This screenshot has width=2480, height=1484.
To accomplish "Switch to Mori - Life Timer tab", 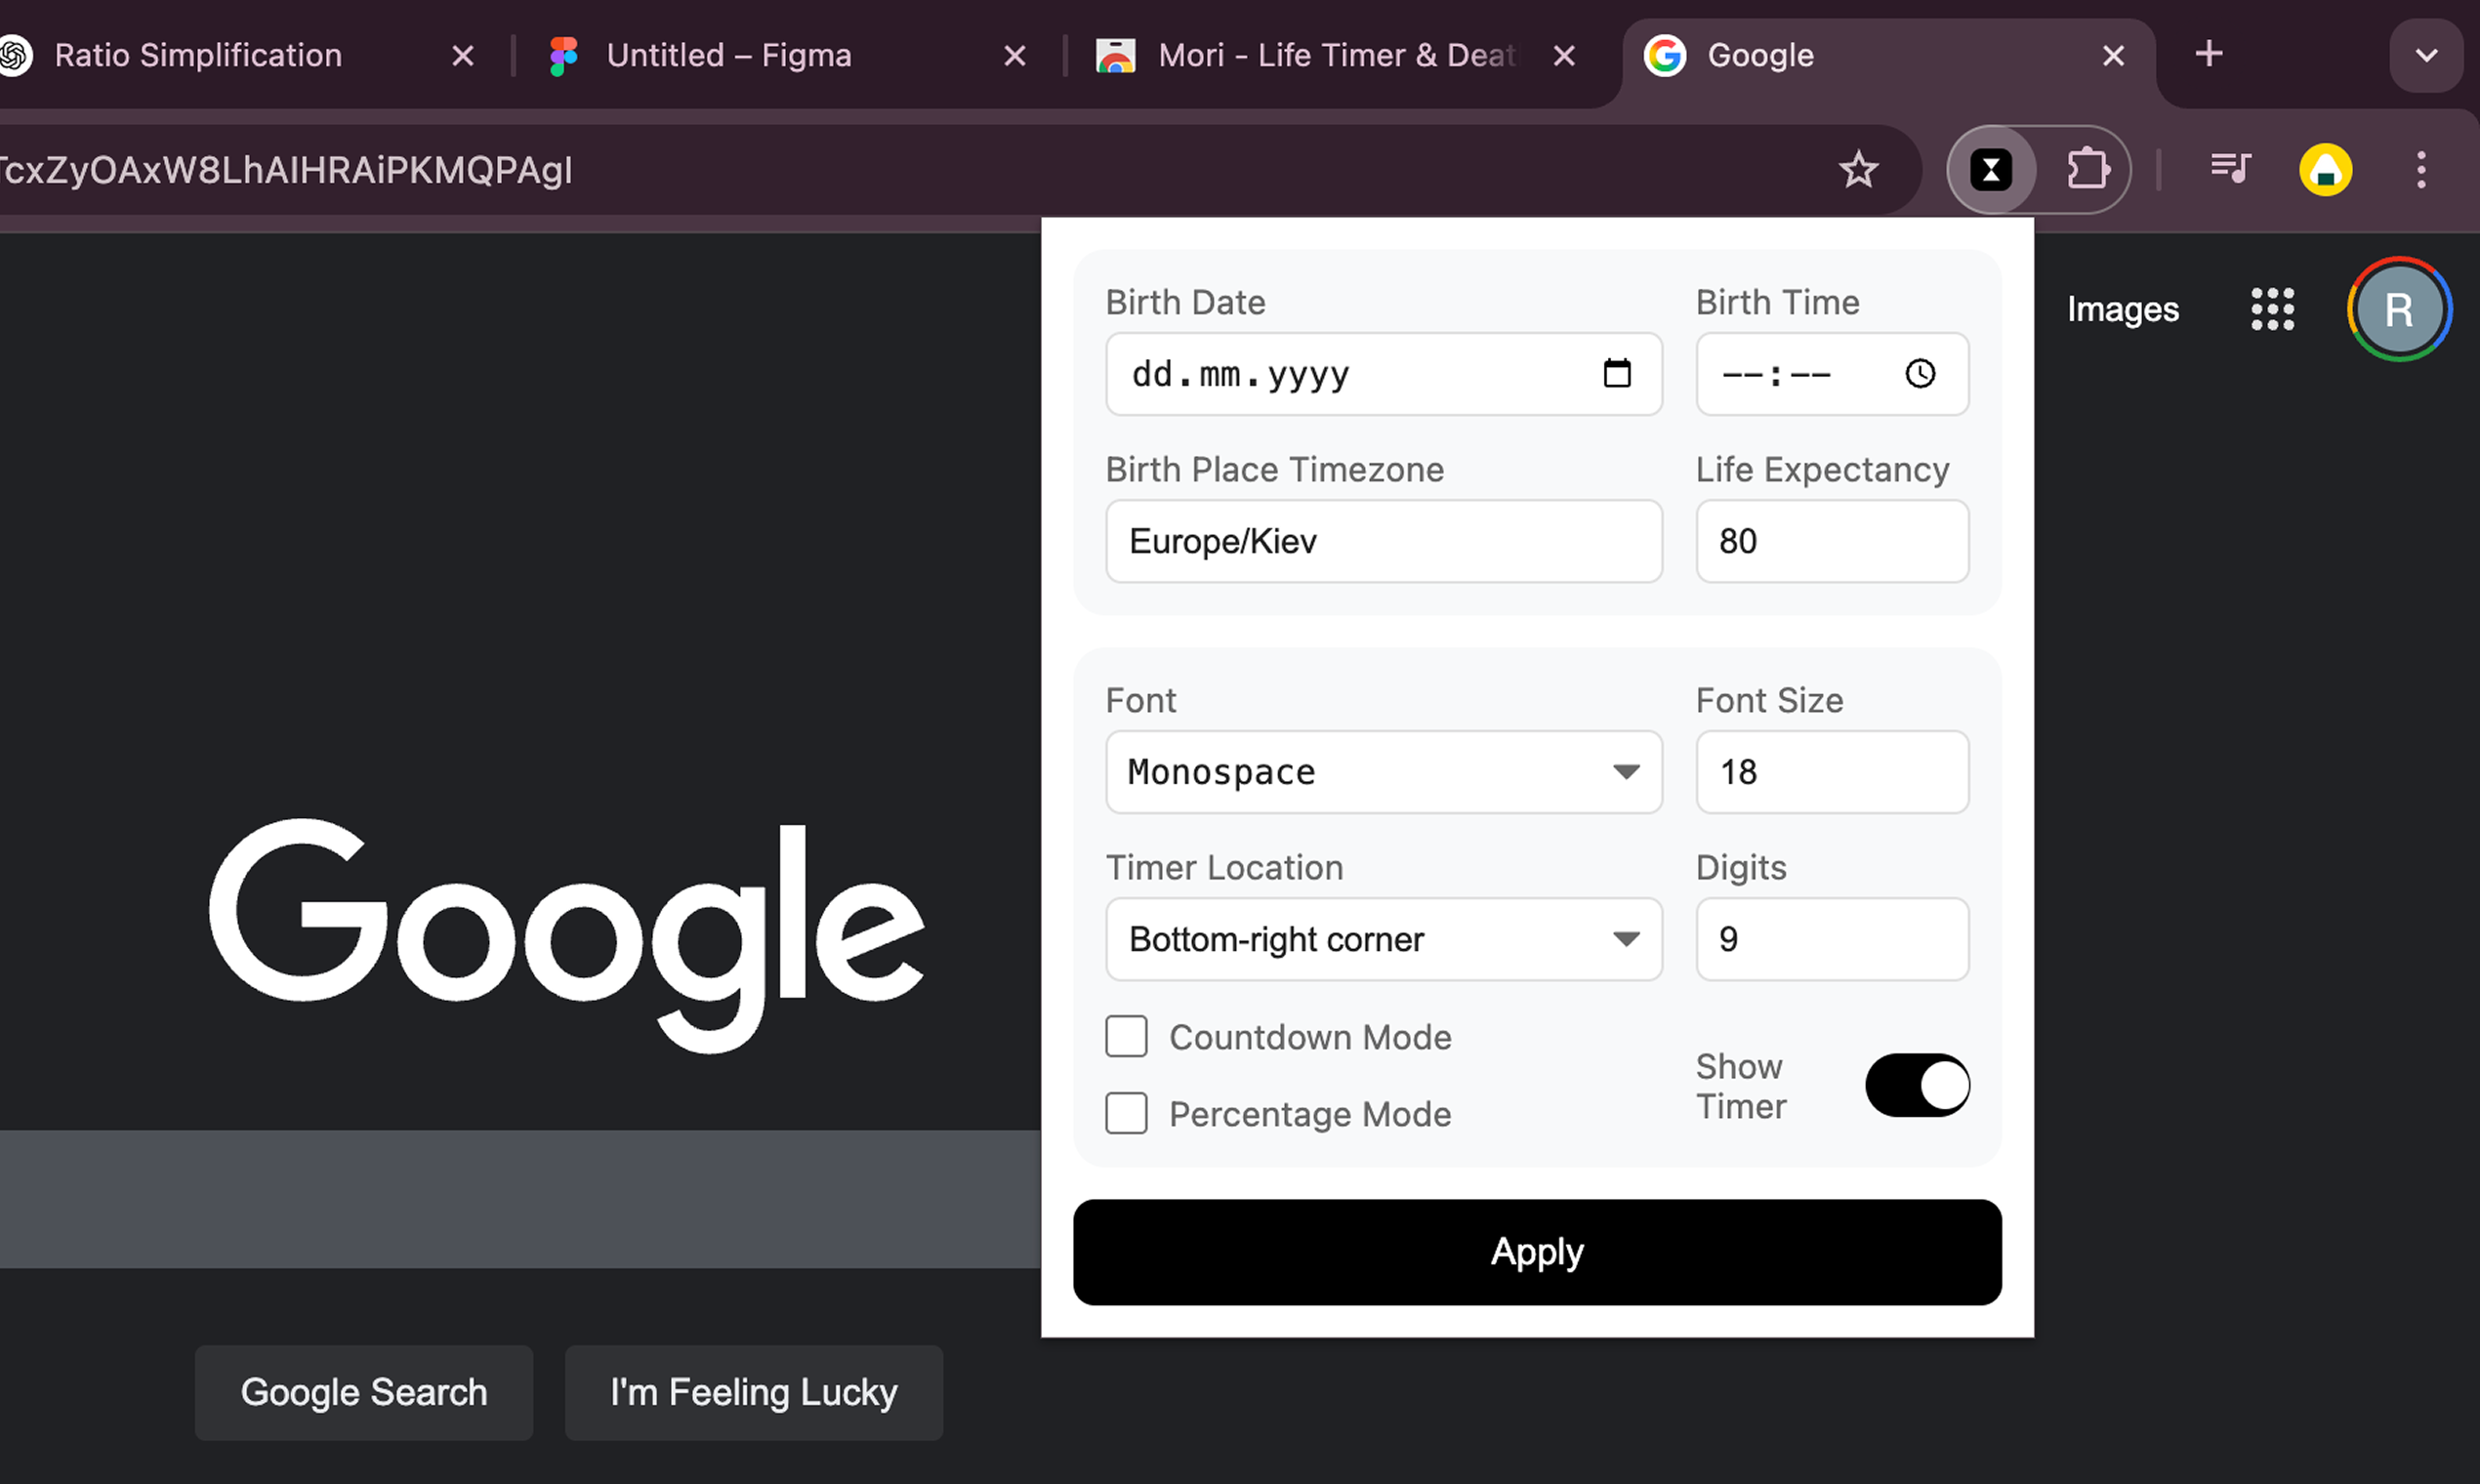I will pos(1335,55).
